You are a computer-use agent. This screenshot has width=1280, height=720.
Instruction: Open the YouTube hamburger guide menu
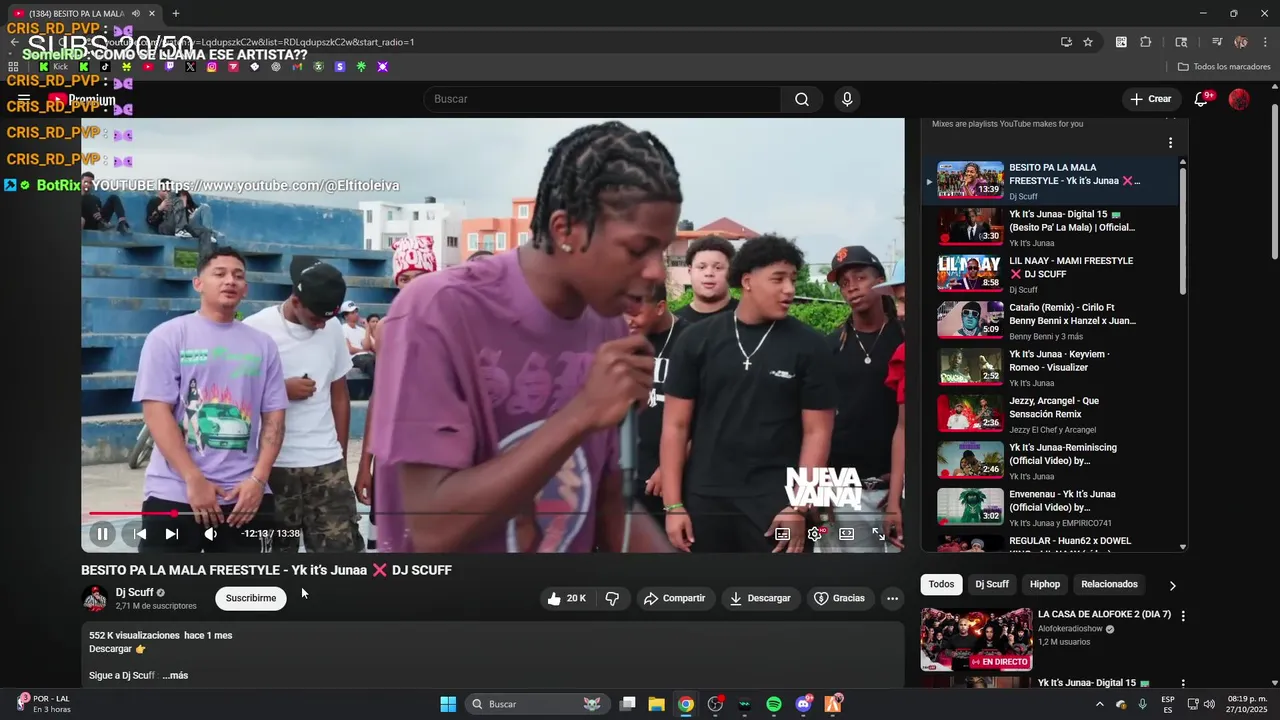(x=24, y=99)
